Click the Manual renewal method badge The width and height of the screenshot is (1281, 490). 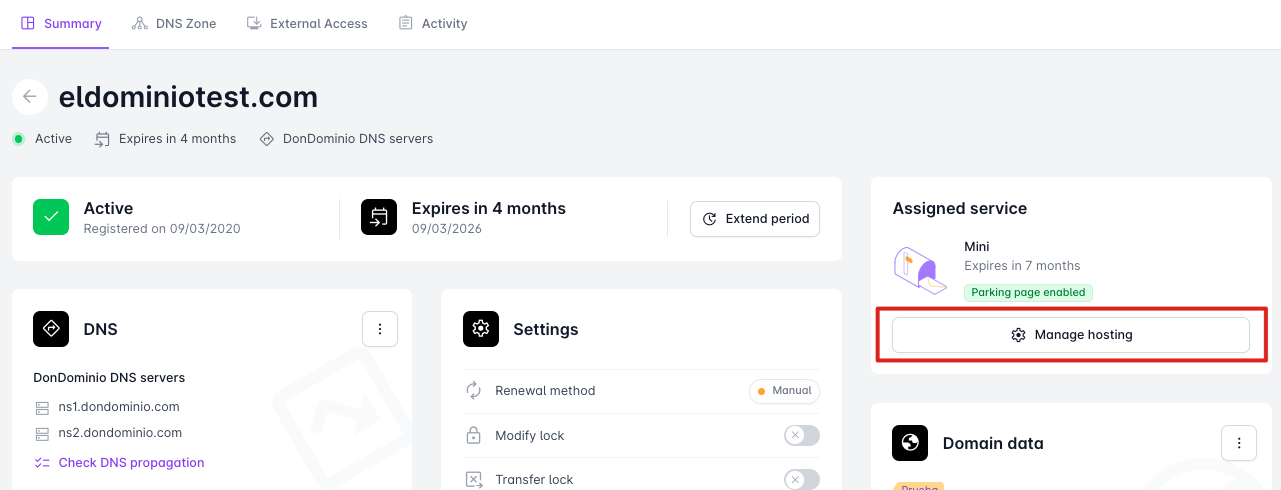785,391
